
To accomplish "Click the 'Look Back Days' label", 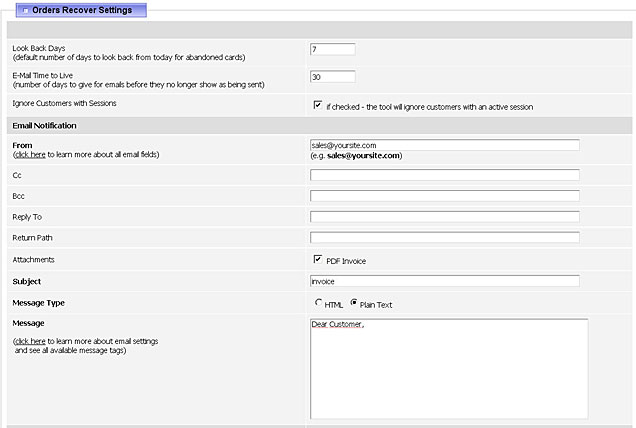I will tap(39, 48).
